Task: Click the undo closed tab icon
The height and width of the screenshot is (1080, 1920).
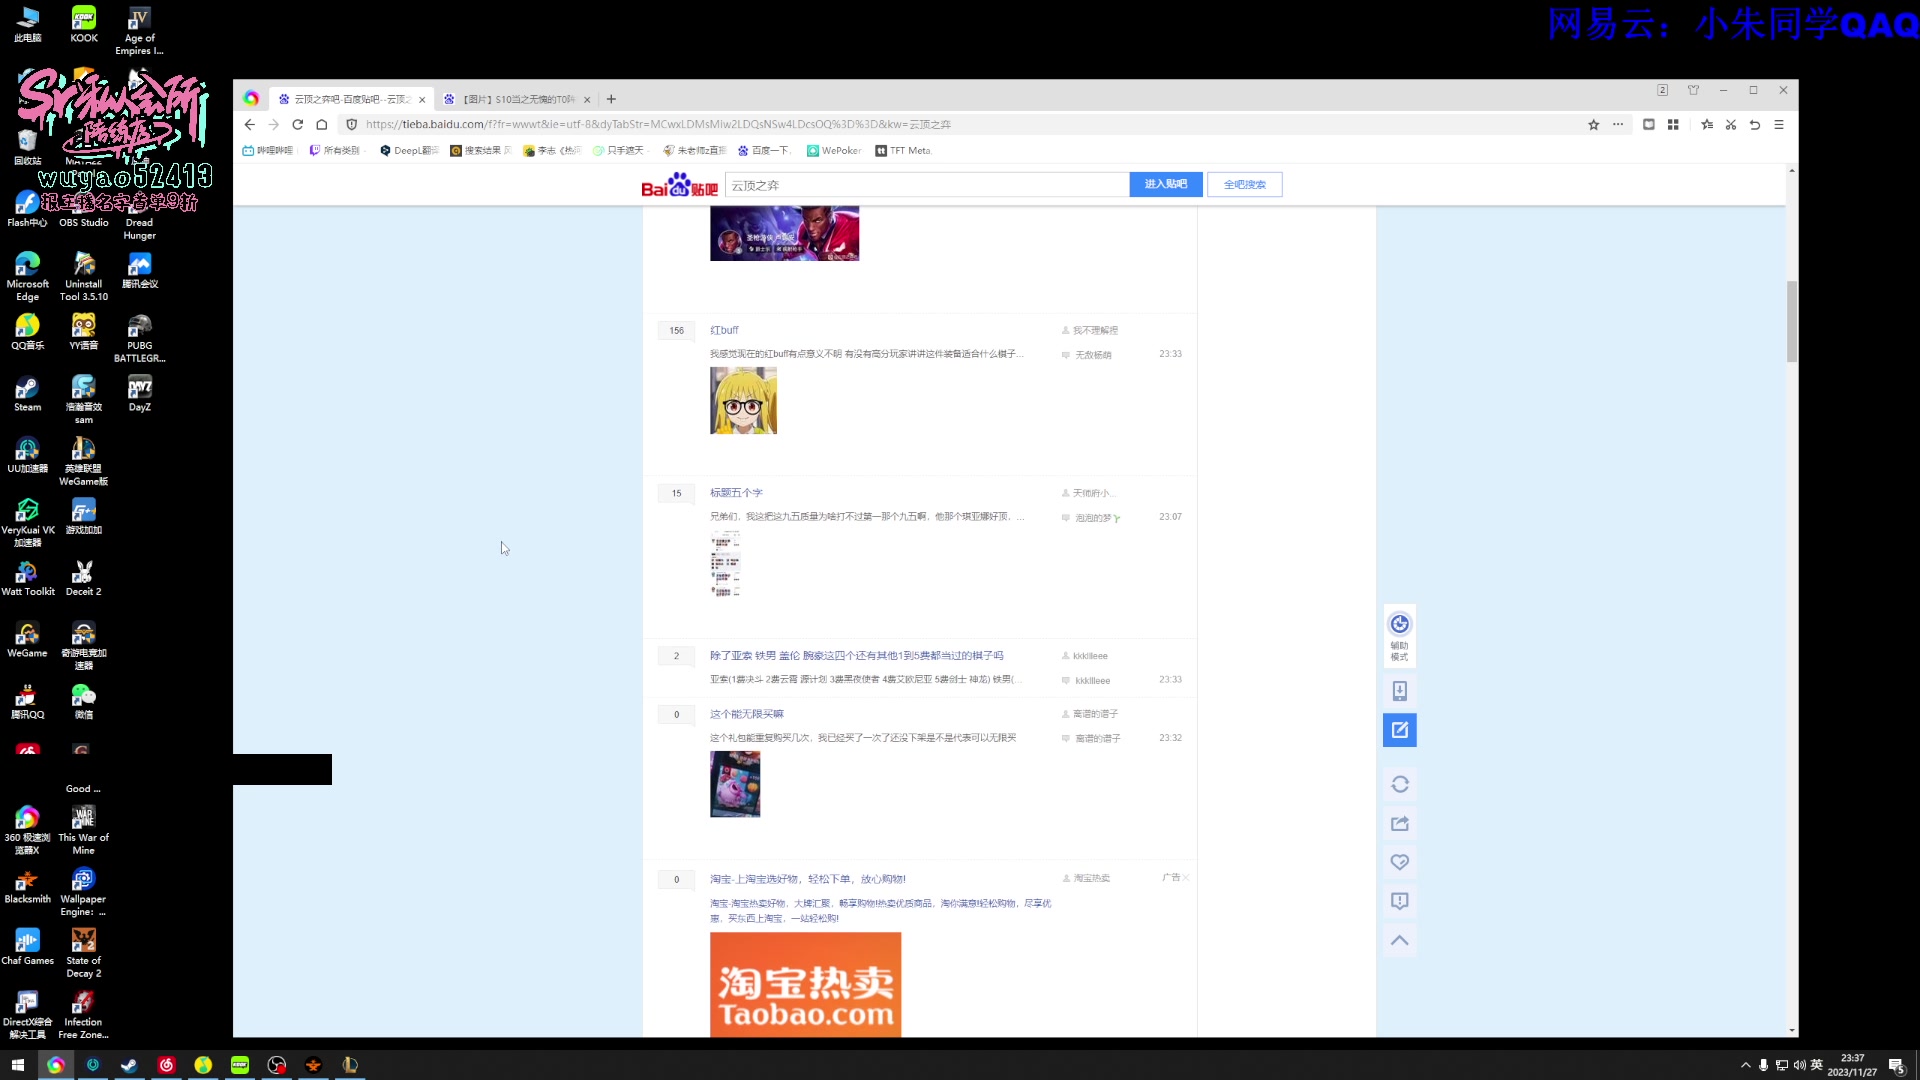Action: click(x=1755, y=125)
